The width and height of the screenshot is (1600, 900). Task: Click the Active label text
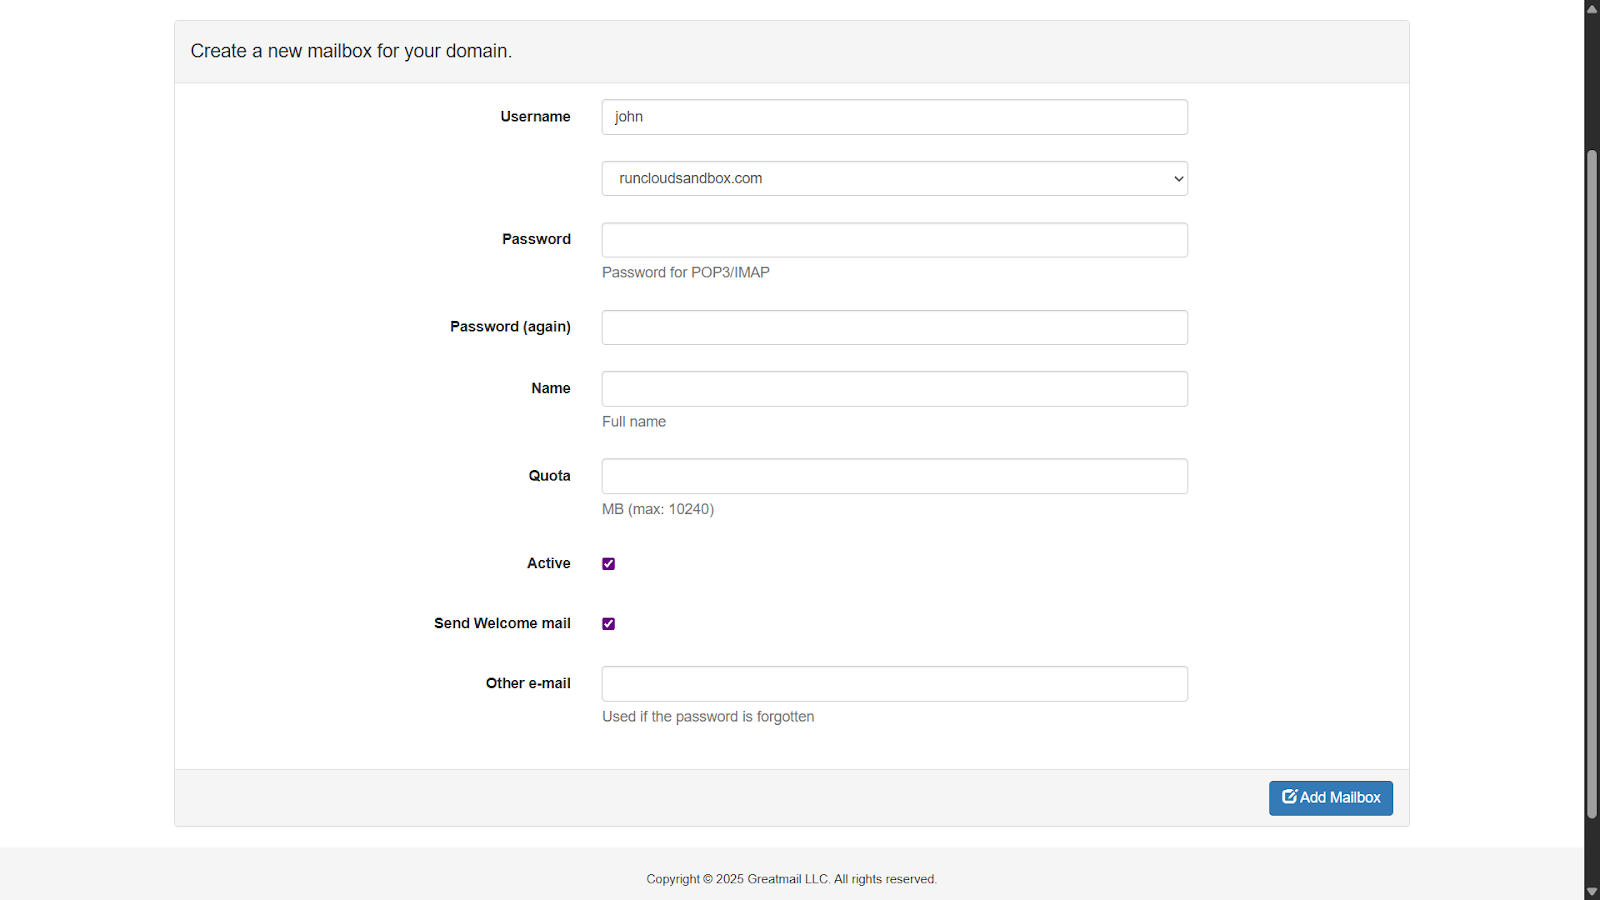pyautogui.click(x=548, y=564)
